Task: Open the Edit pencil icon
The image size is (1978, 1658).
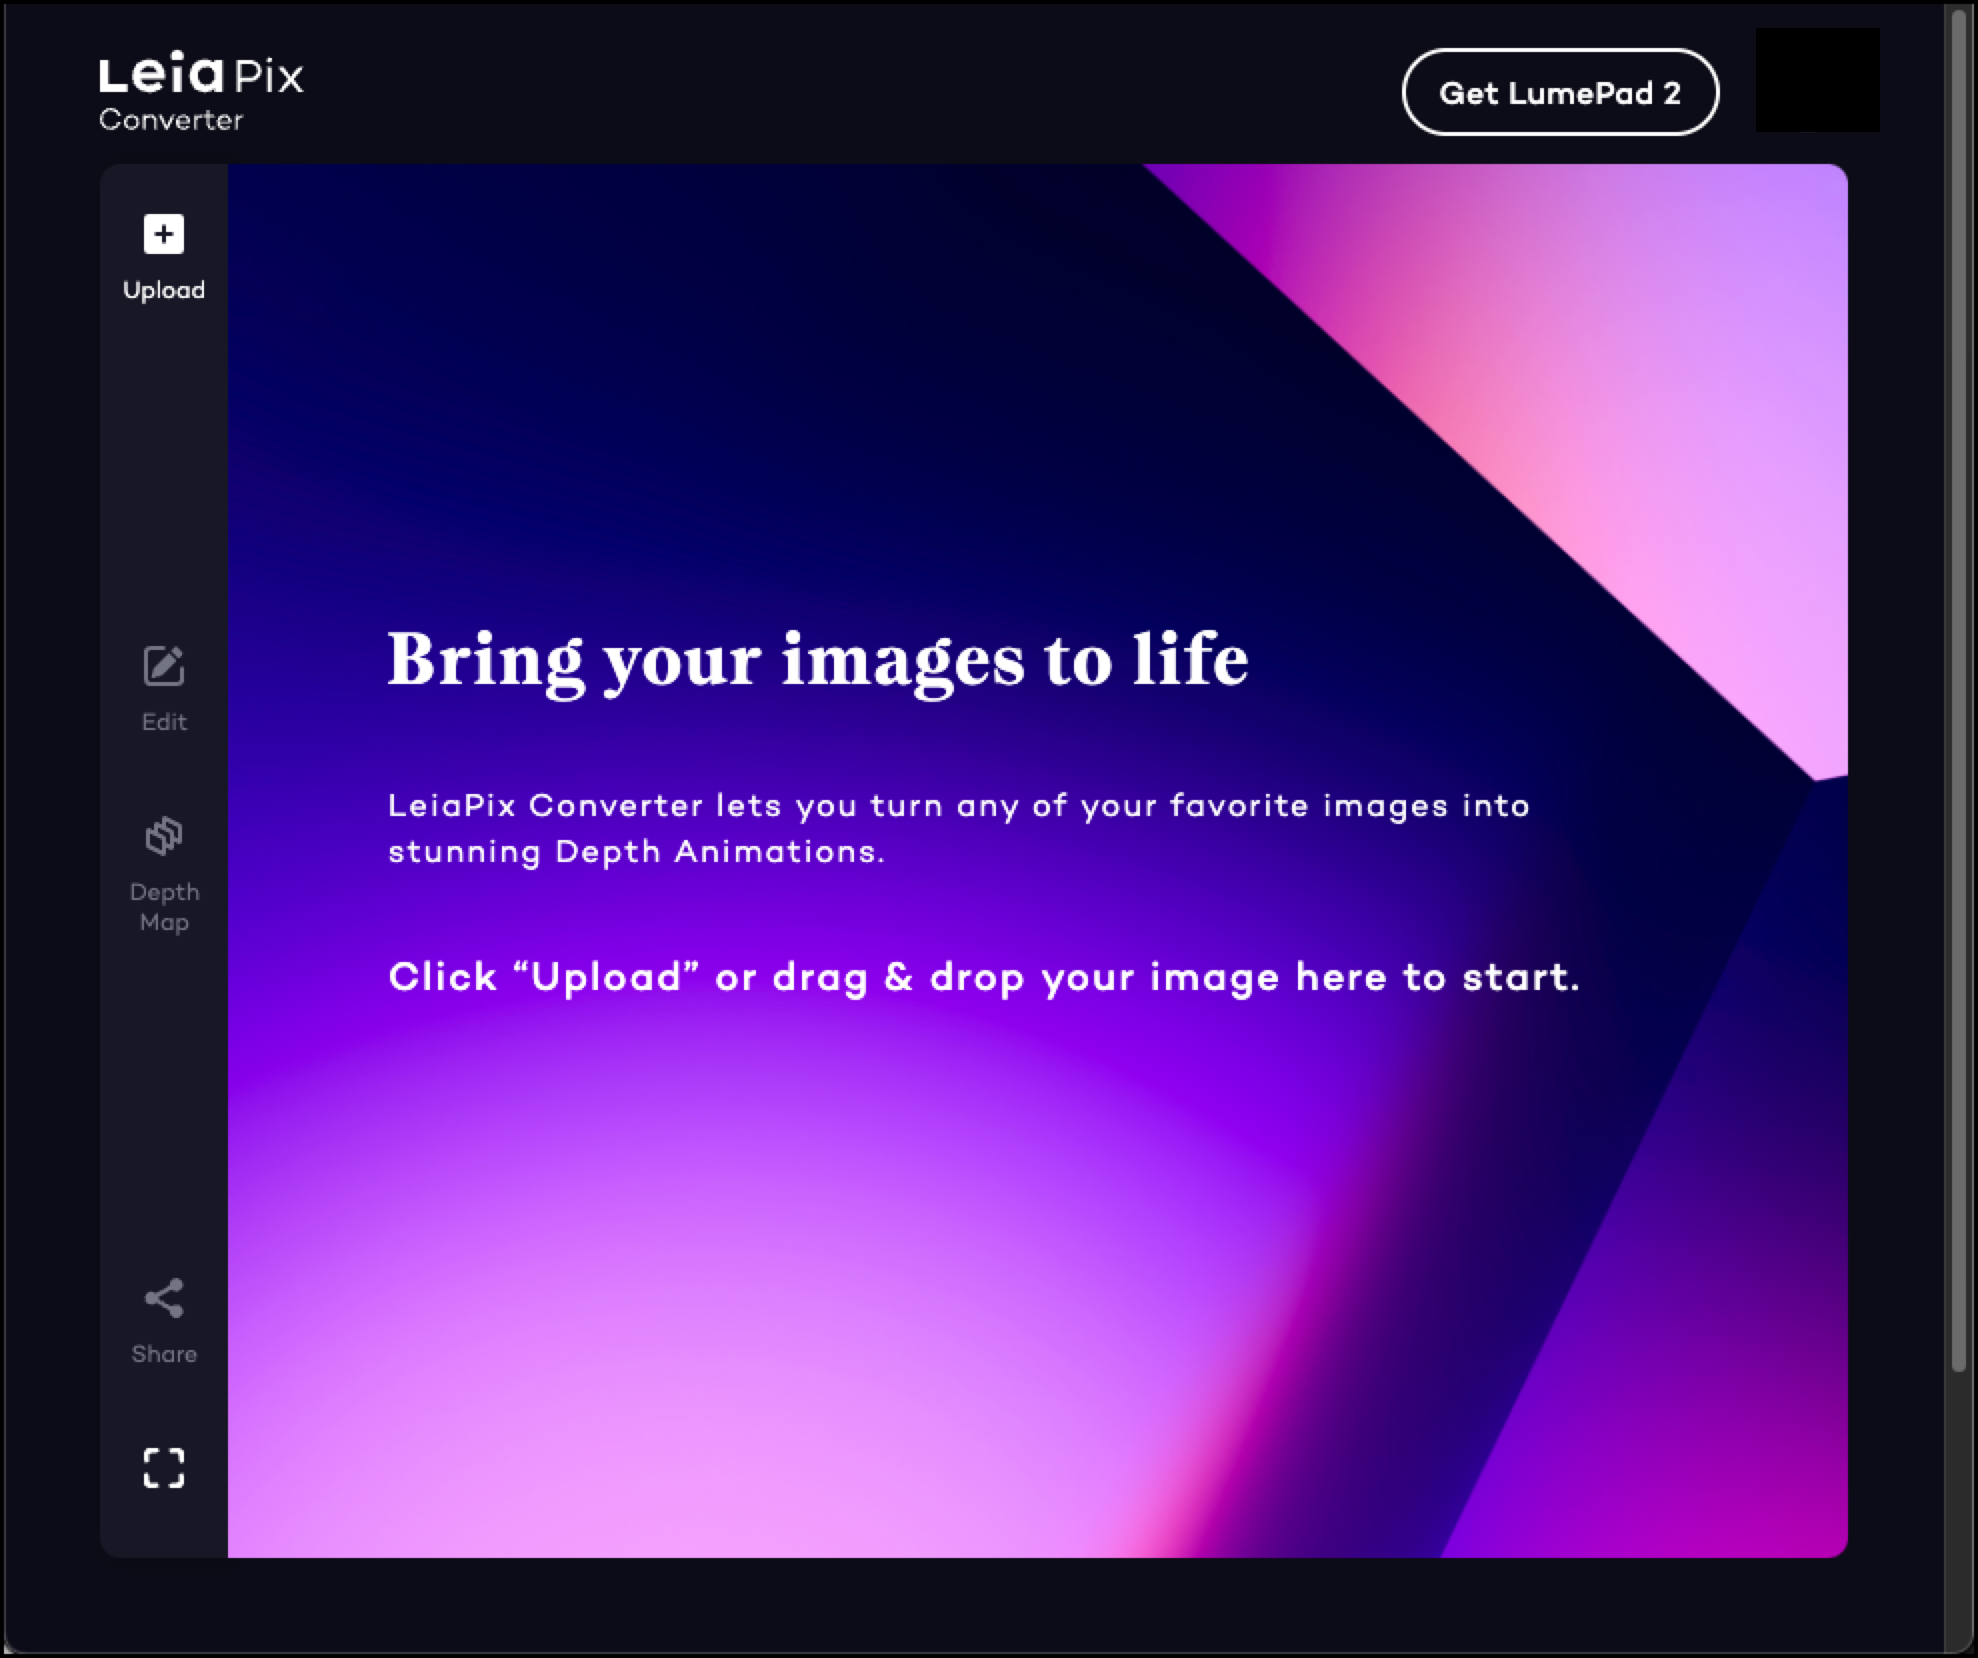Action: pyautogui.click(x=164, y=666)
